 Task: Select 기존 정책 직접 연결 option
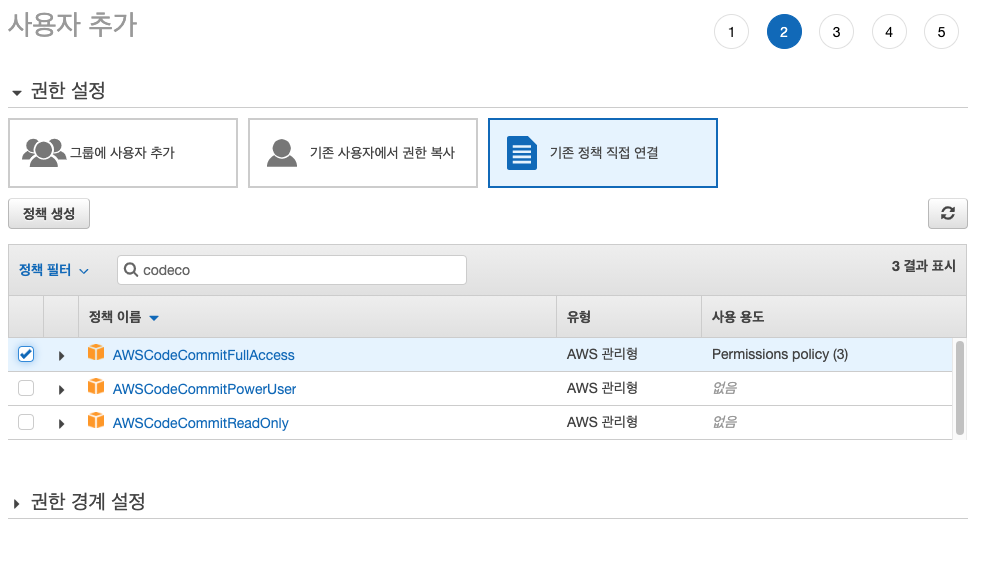pyautogui.click(x=602, y=153)
